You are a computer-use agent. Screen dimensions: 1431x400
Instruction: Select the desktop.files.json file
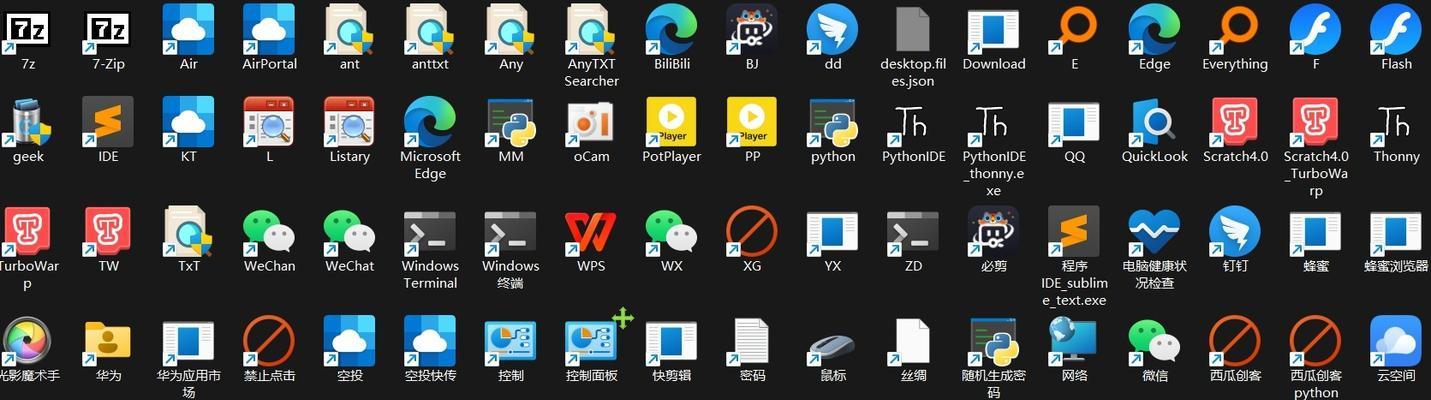click(913, 30)
